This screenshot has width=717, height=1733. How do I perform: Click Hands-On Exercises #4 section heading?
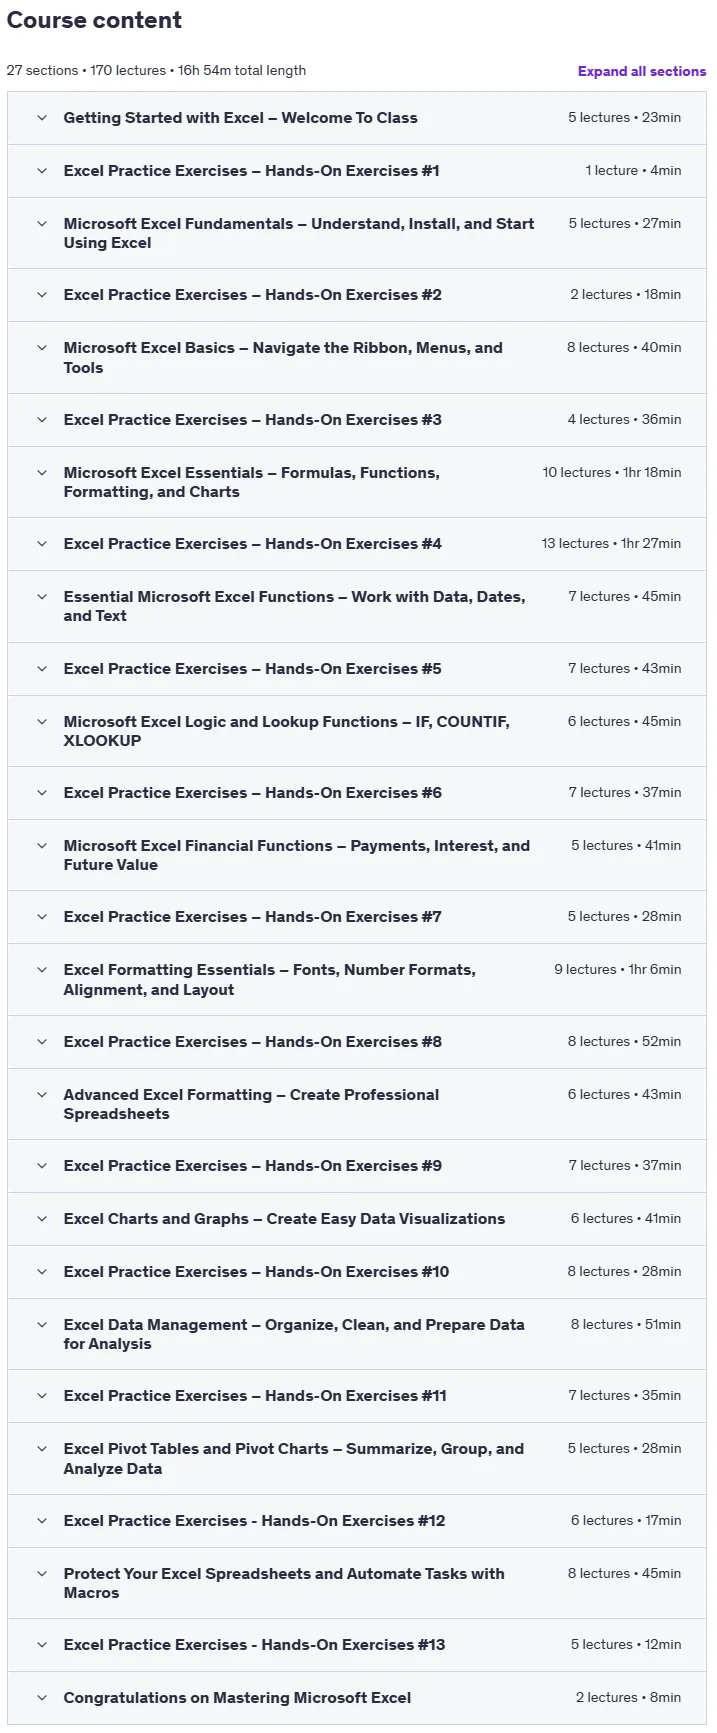coord(252,544)
